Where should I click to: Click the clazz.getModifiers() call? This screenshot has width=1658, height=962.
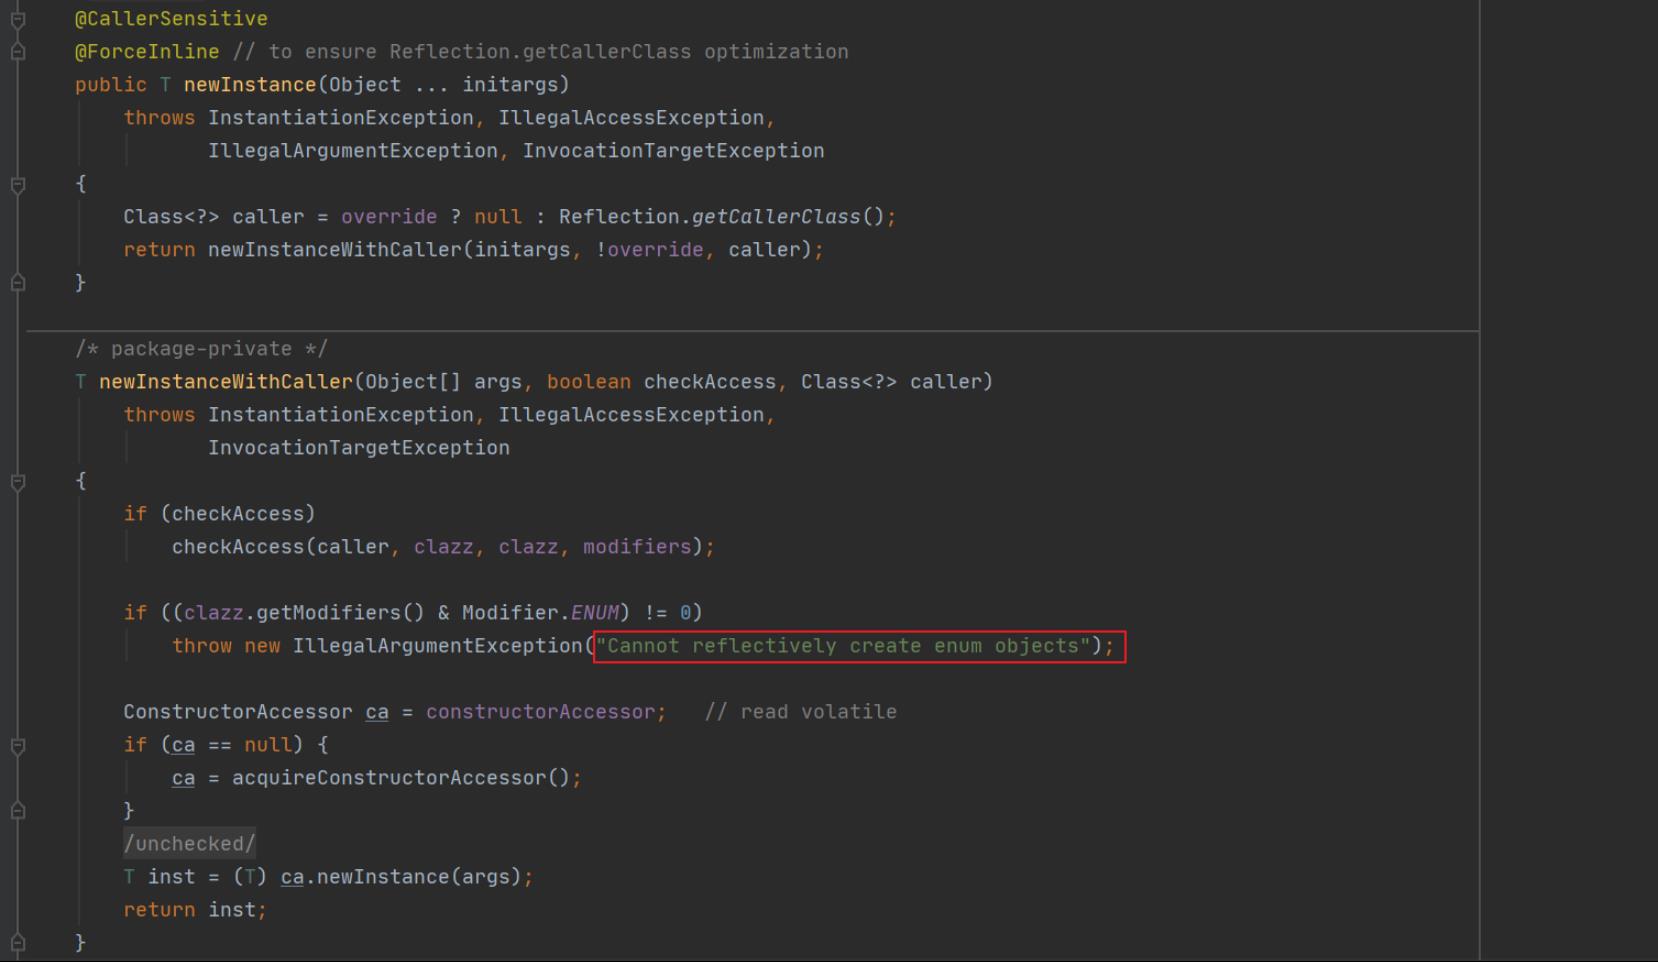[304, 613]
